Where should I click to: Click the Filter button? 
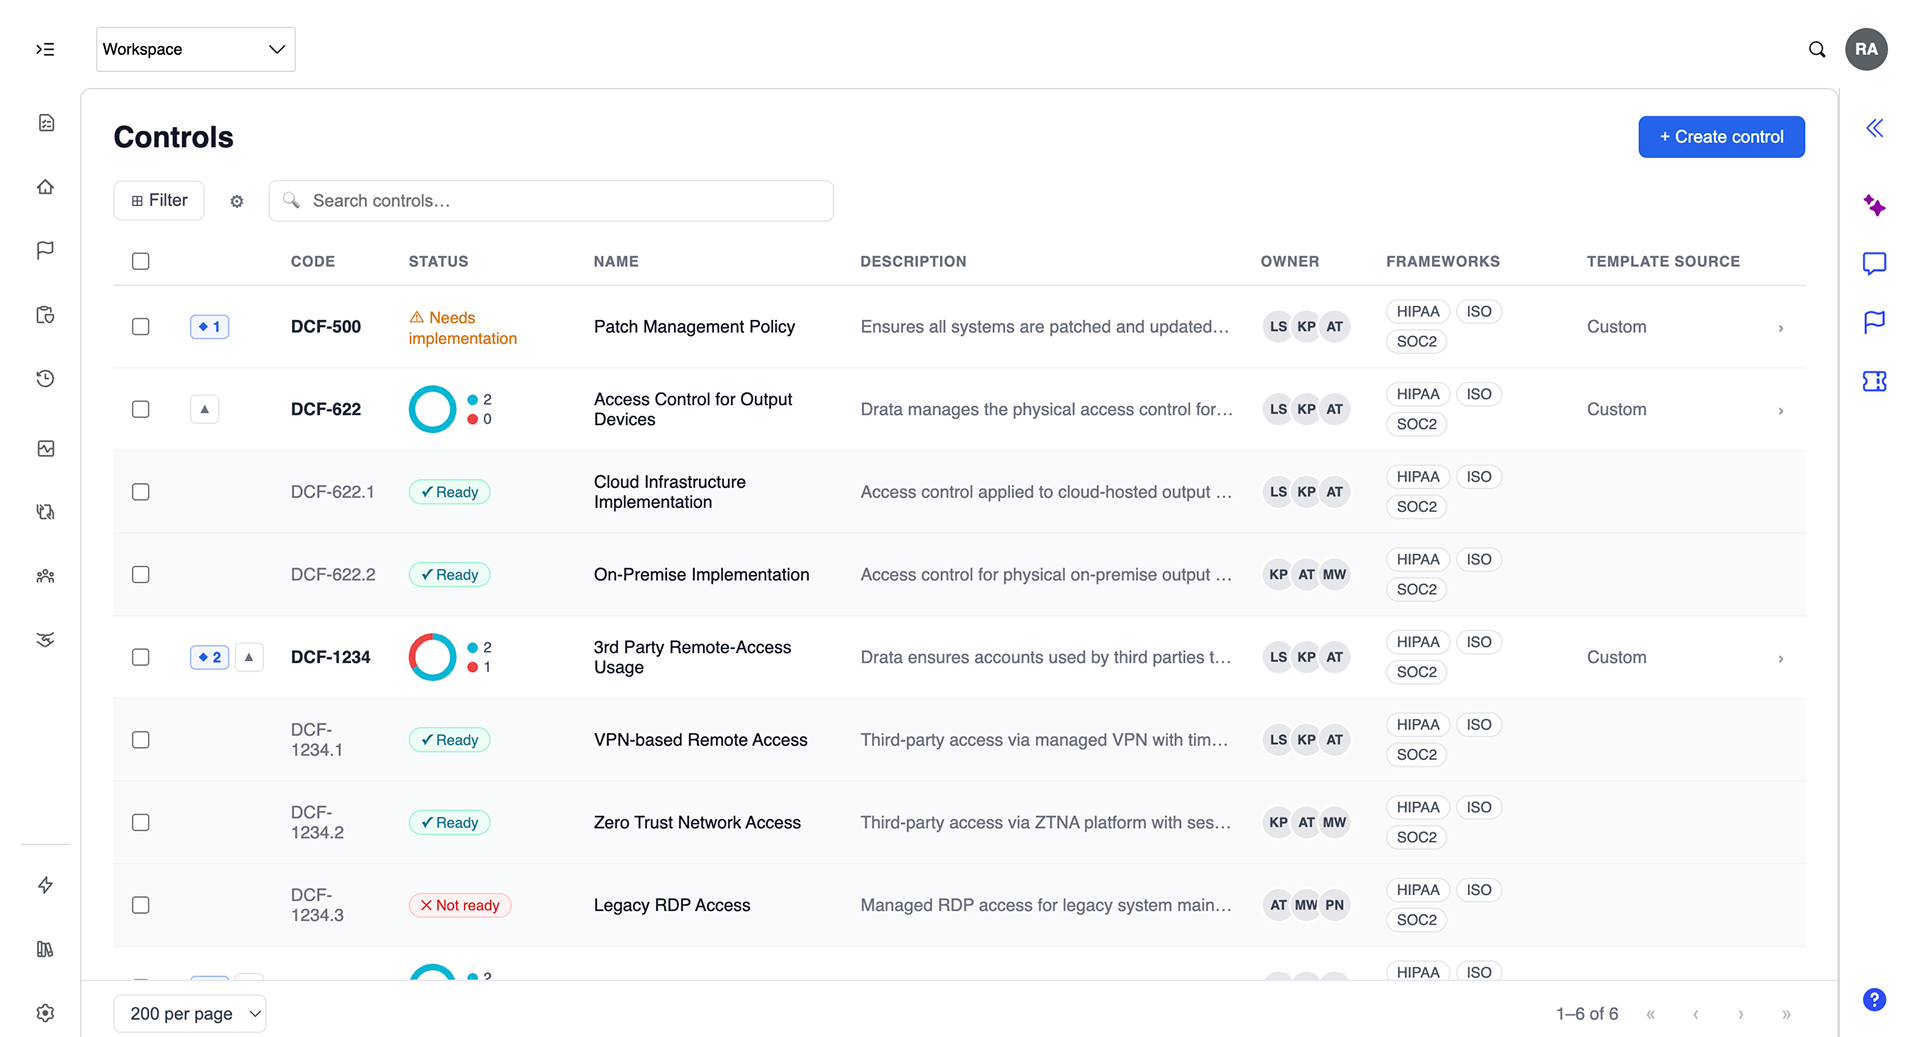[159, 201]
